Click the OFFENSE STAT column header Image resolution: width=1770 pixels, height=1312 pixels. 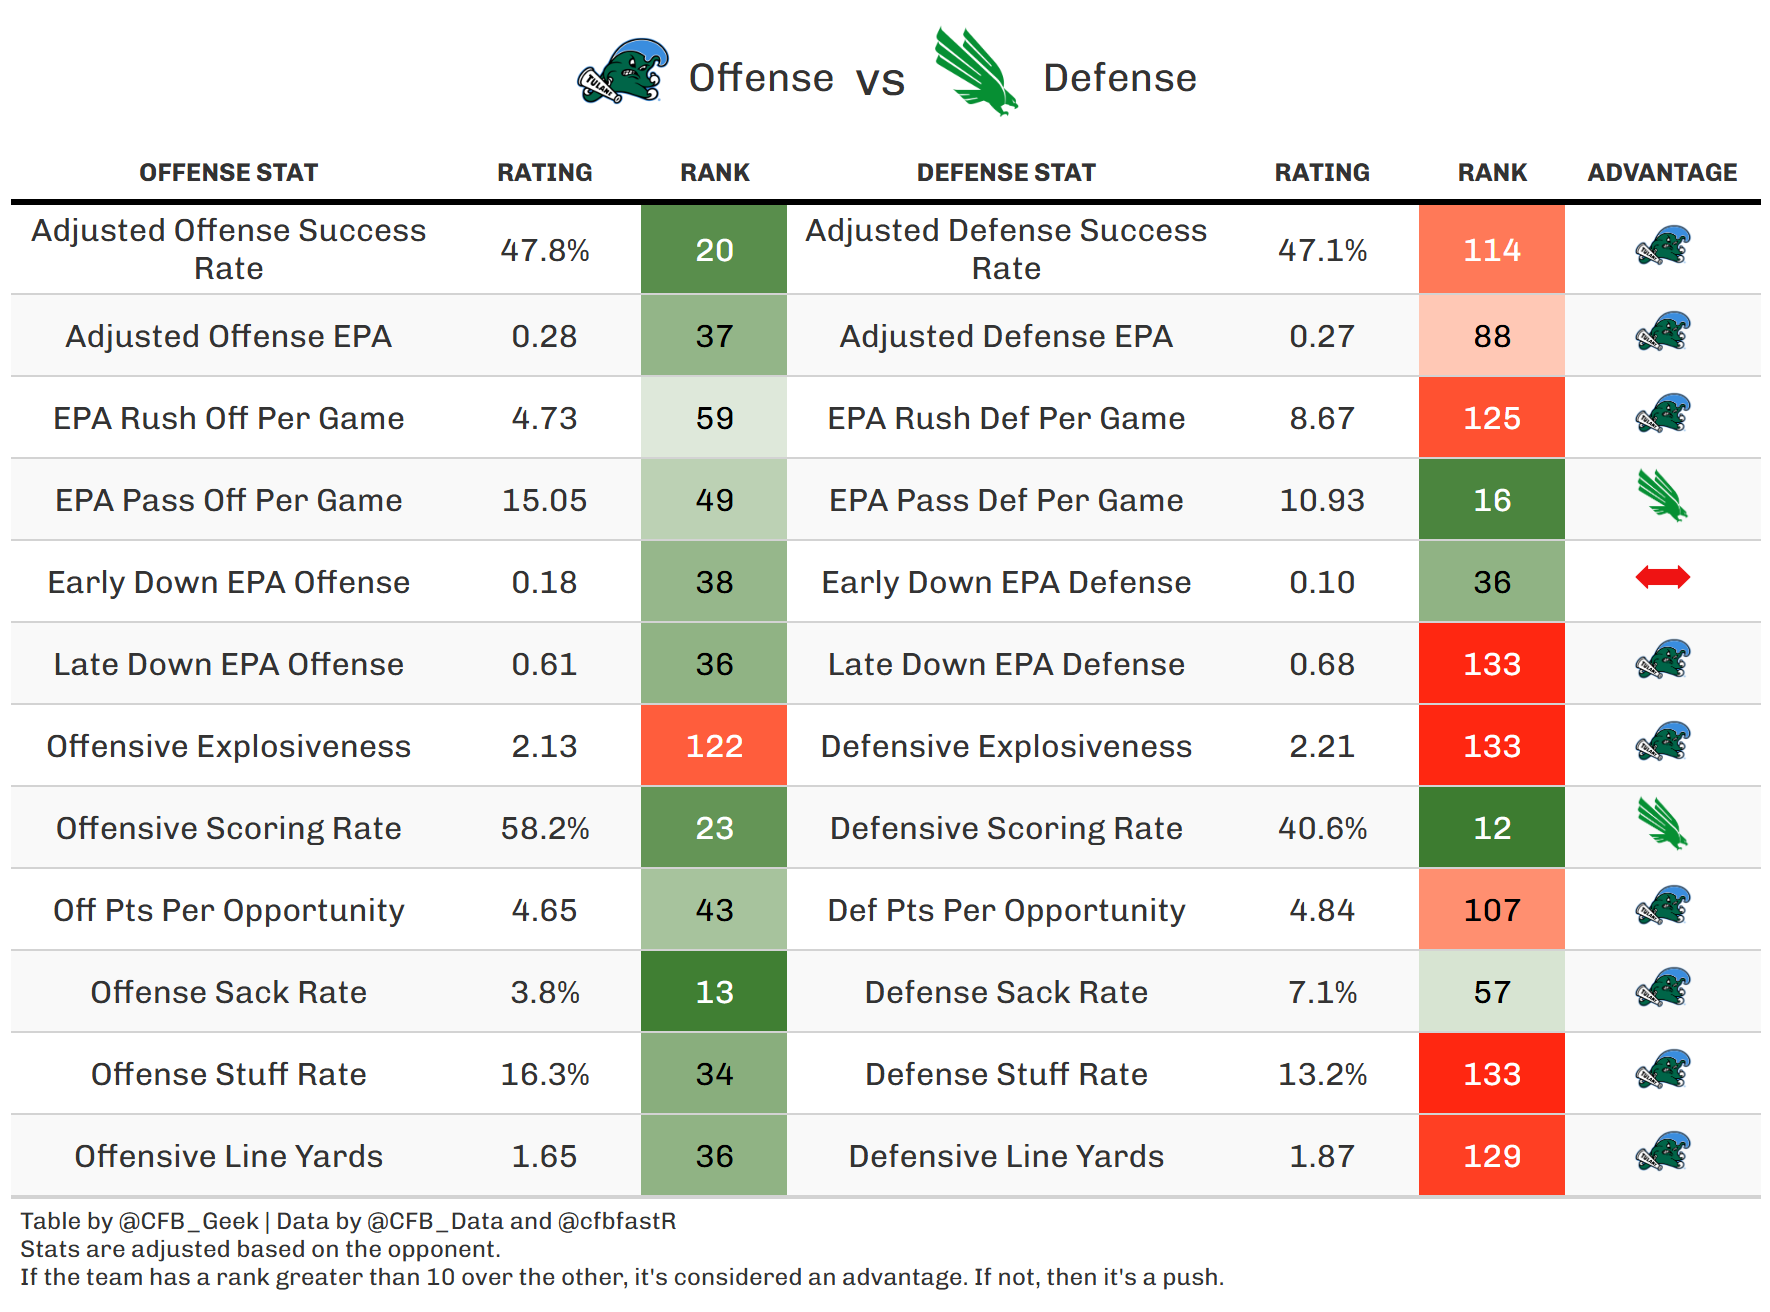(x=228, y=173)
